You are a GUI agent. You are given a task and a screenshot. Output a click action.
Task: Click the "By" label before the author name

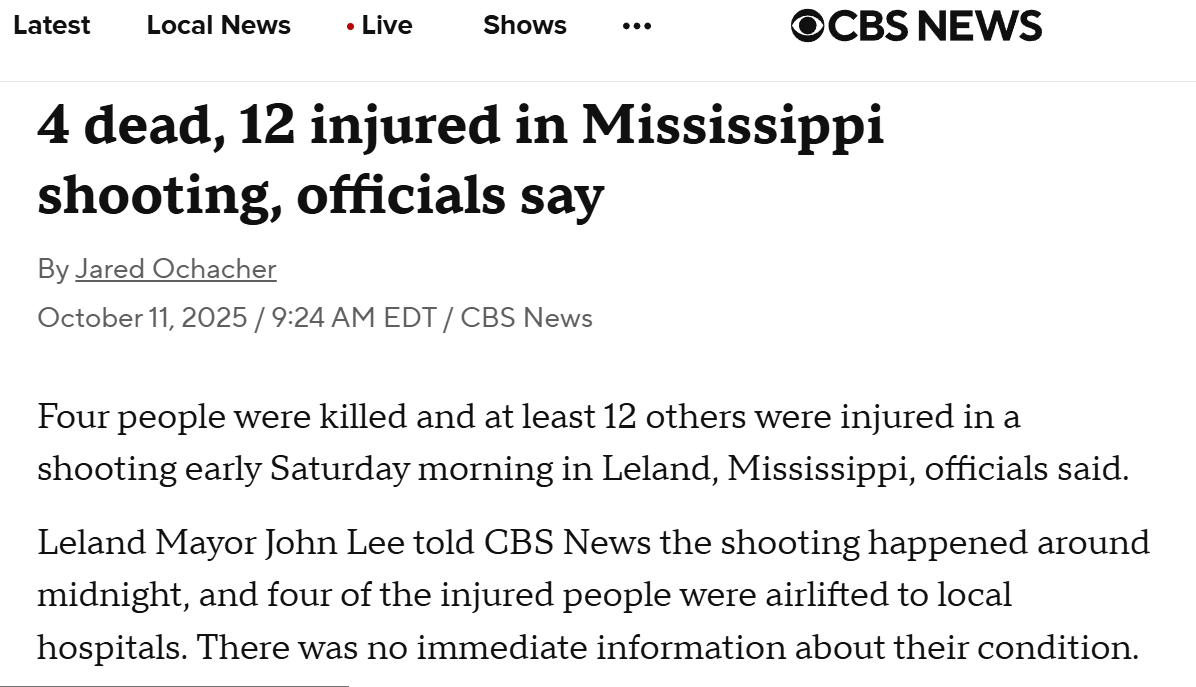53,269
